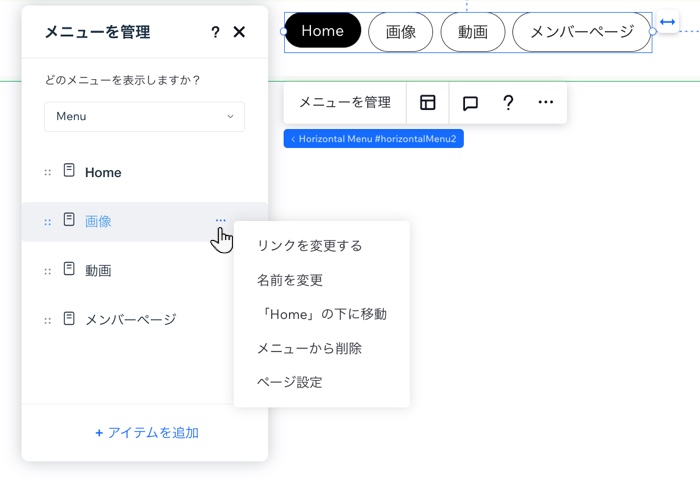Select 「Home」の下に移動 option
Screen dimensions: 700x480
321,314
